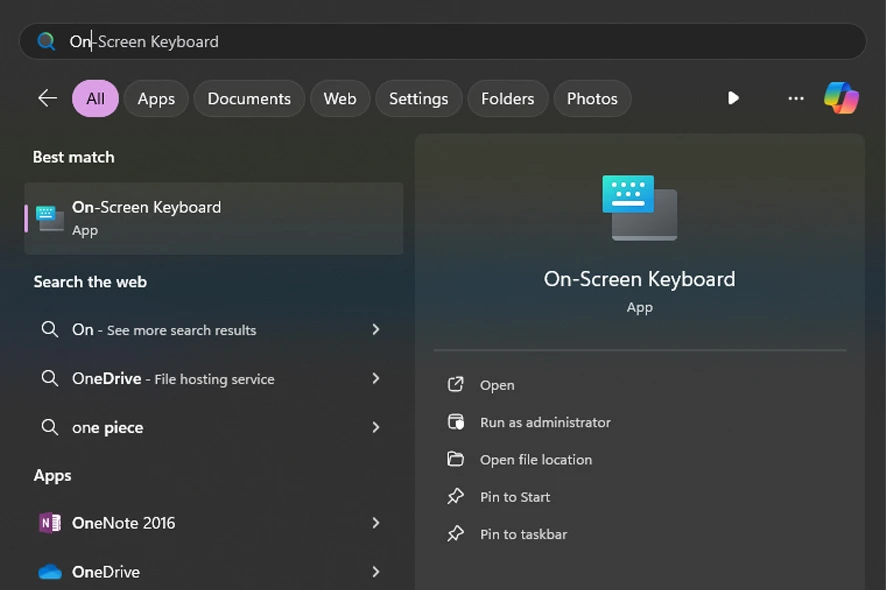Viewport: 886px width, 590px height.
Task: Expand the 'On - See more search results' chevron
Action: click(x=376, y=329)
